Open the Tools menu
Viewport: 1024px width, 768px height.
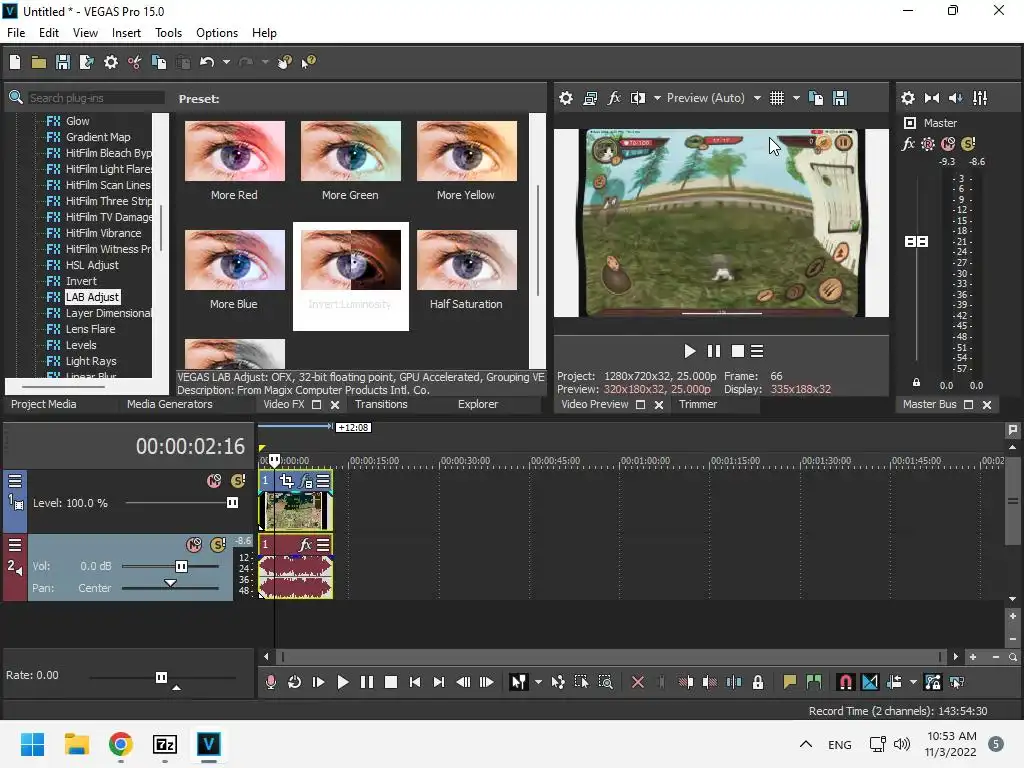(168, 33)
